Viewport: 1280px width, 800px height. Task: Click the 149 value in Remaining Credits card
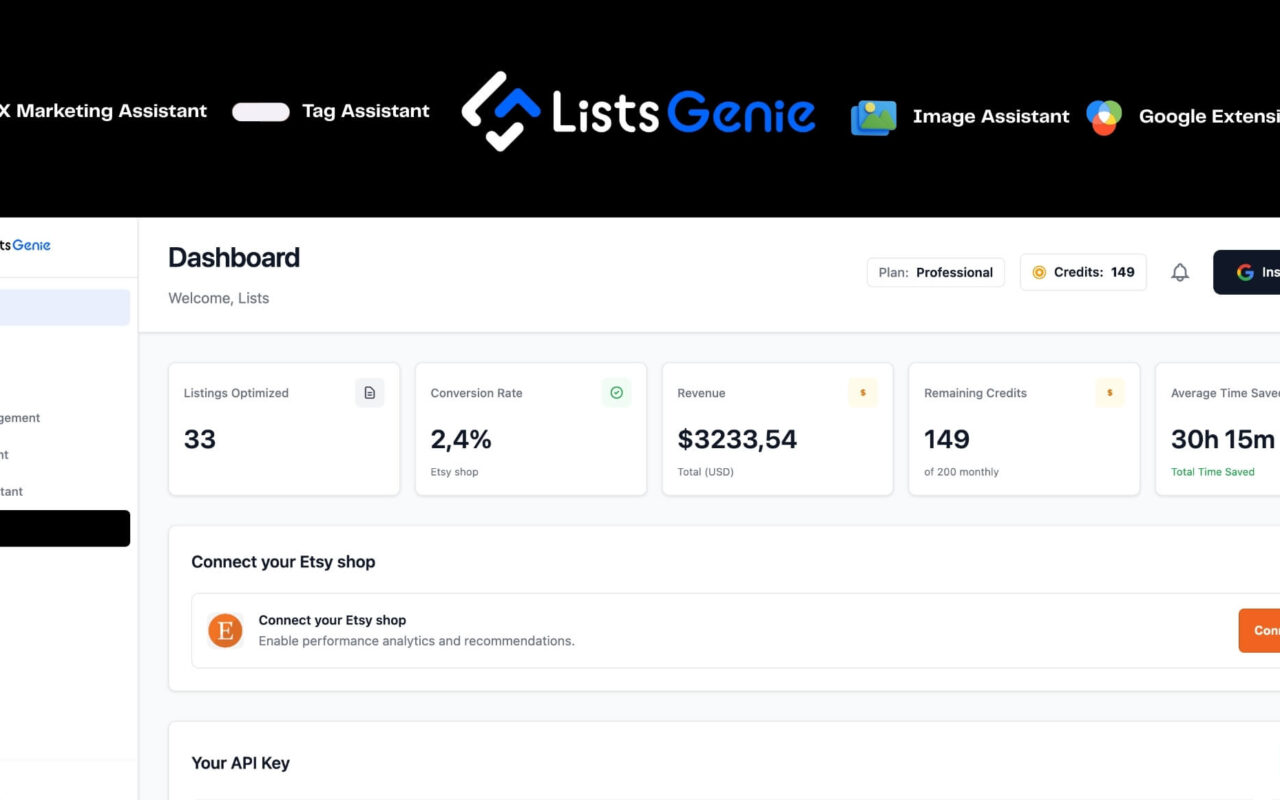click(x=947, y=439)
